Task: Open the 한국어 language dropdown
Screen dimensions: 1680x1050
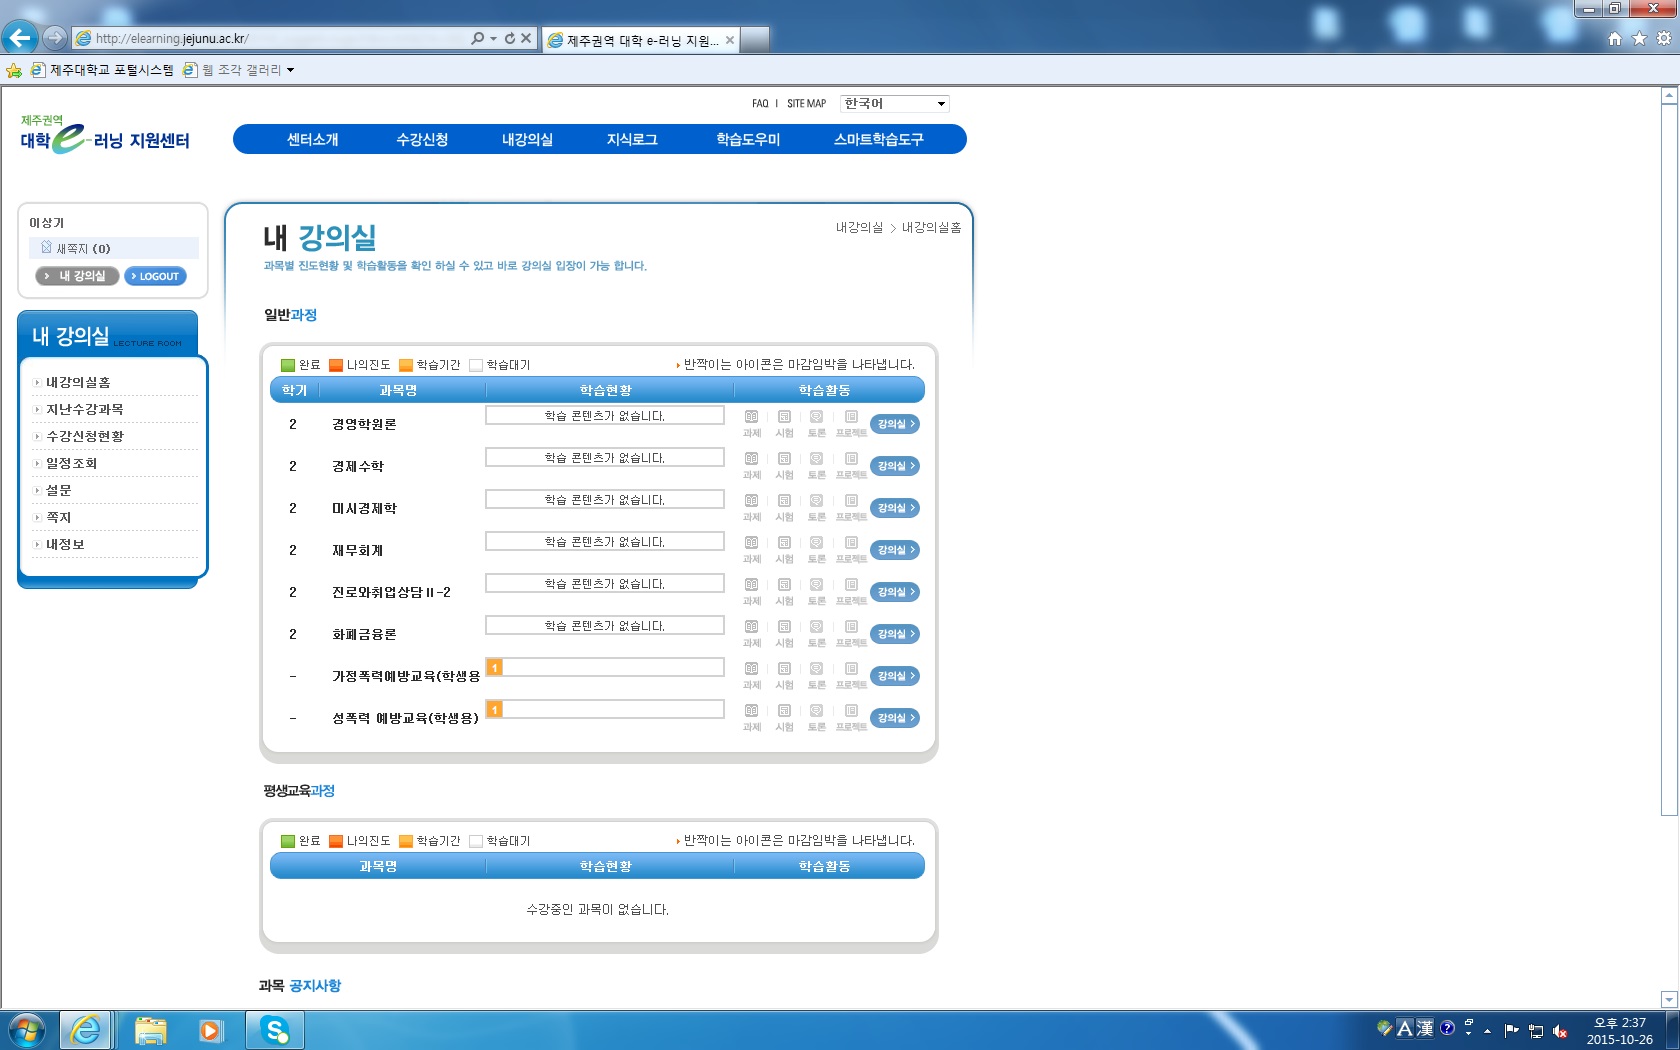Action: [x=894, y=104]
